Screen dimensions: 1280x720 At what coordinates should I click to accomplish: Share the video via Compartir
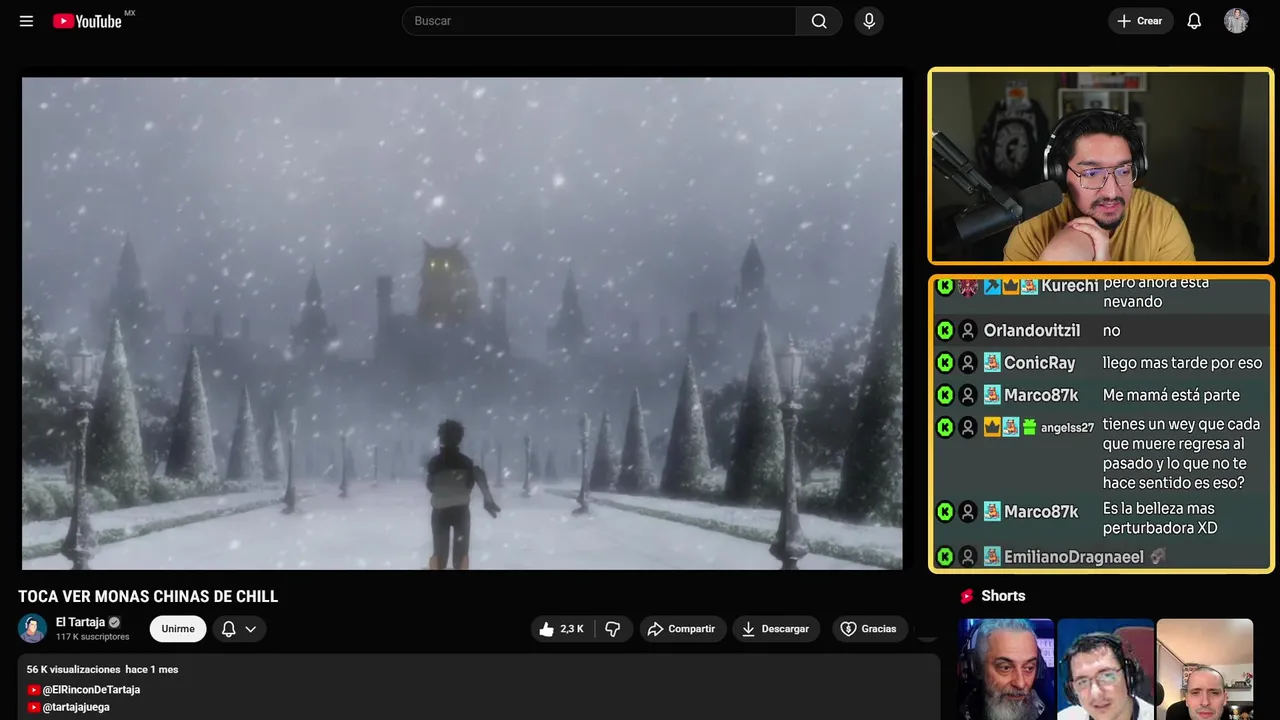pyautogui.click(x=682, y=629)
